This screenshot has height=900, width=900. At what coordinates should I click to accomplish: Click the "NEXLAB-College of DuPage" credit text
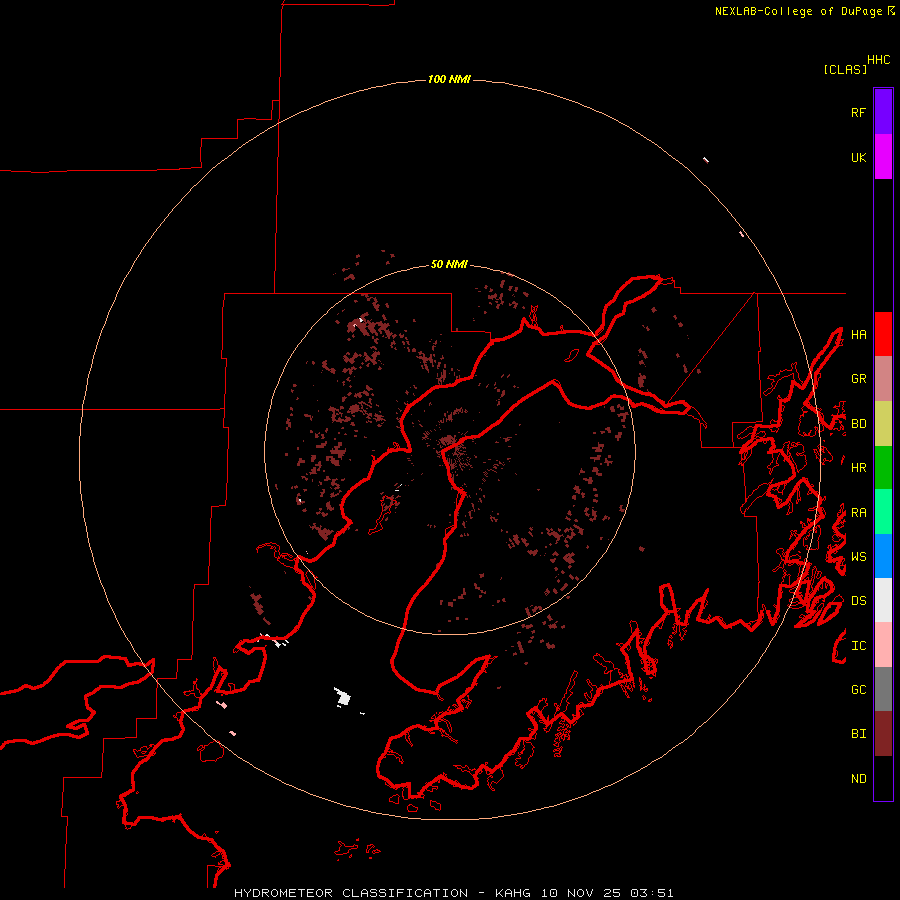[798, 11]
